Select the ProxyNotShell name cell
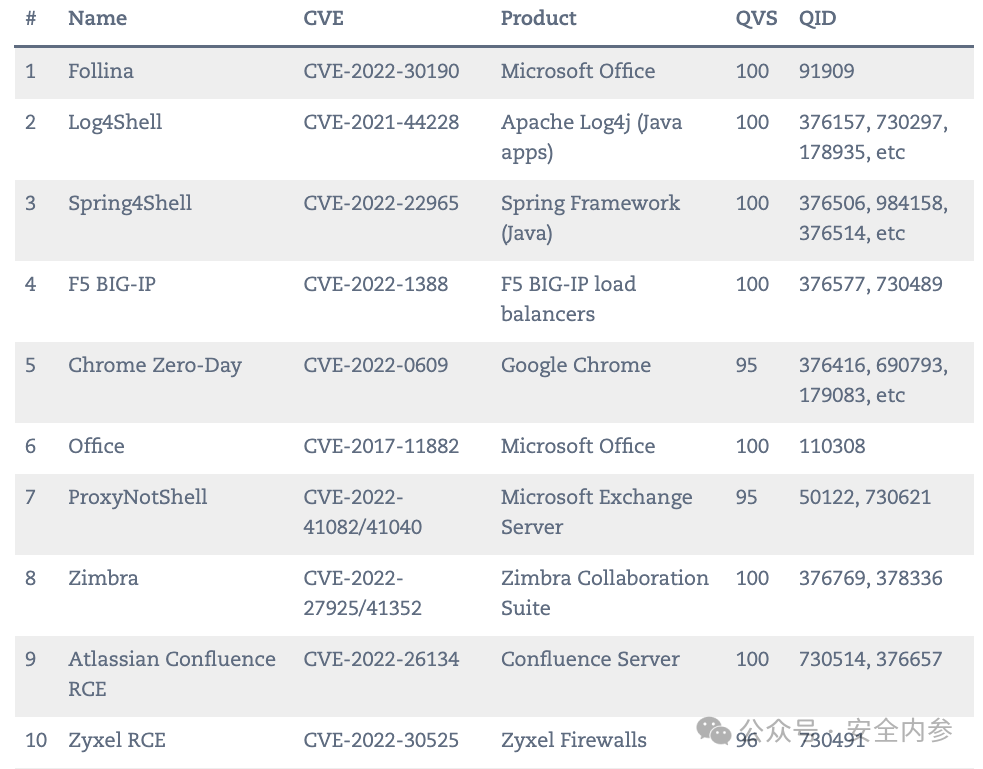This screenshot has width=983, height=769. pos(137,497)
